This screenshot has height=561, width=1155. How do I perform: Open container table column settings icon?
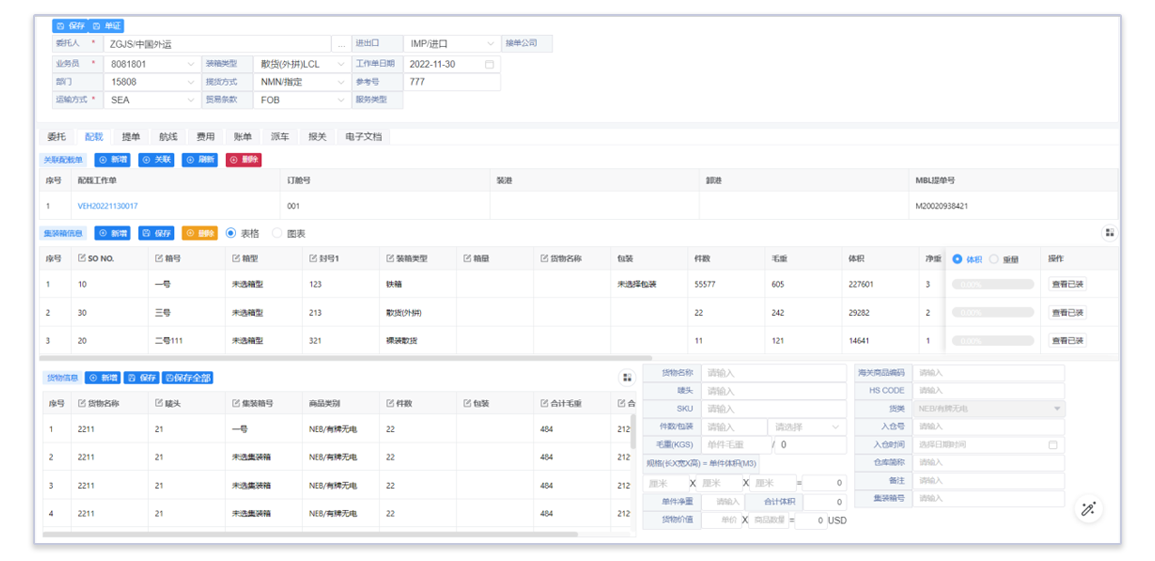pos(1109,233)
